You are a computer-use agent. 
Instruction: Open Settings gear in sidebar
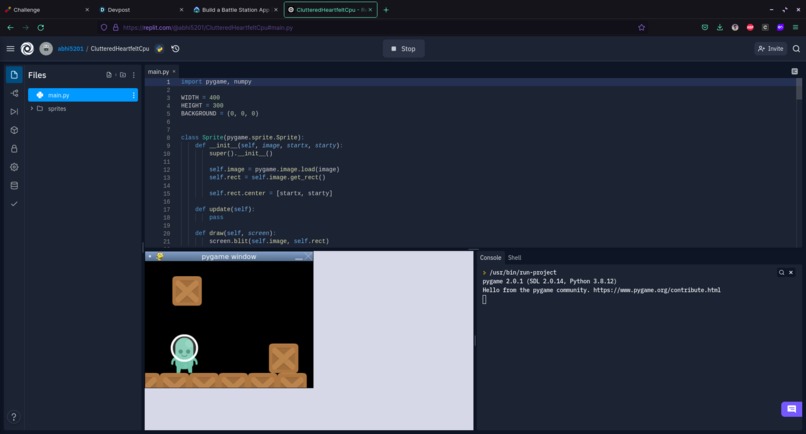14,167
